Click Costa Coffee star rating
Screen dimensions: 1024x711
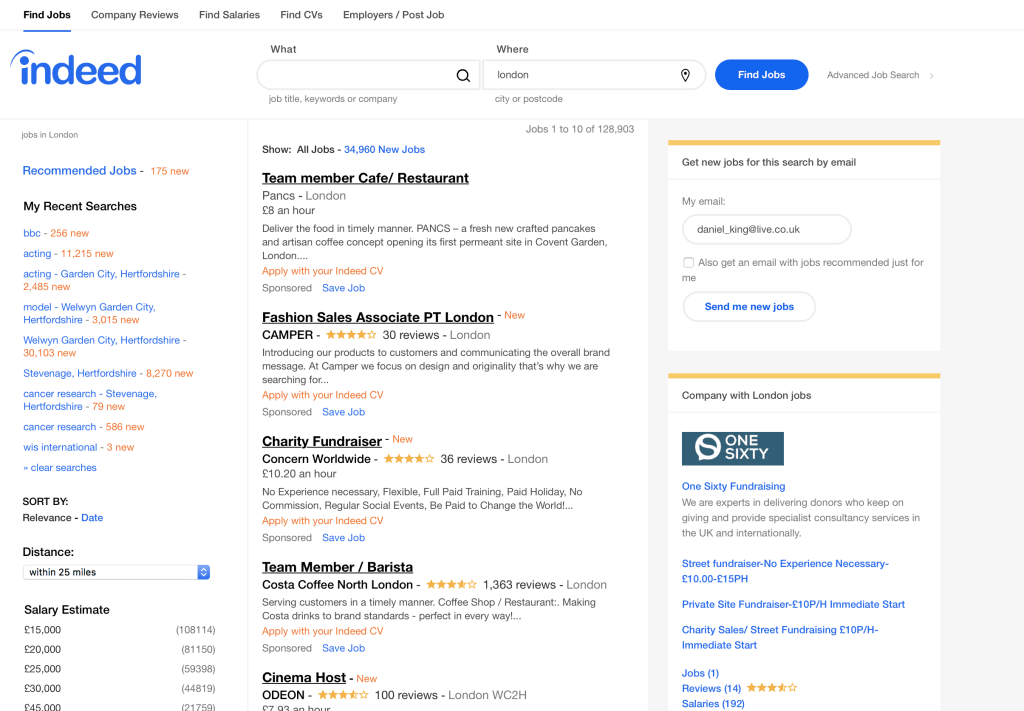pos(451,584)
